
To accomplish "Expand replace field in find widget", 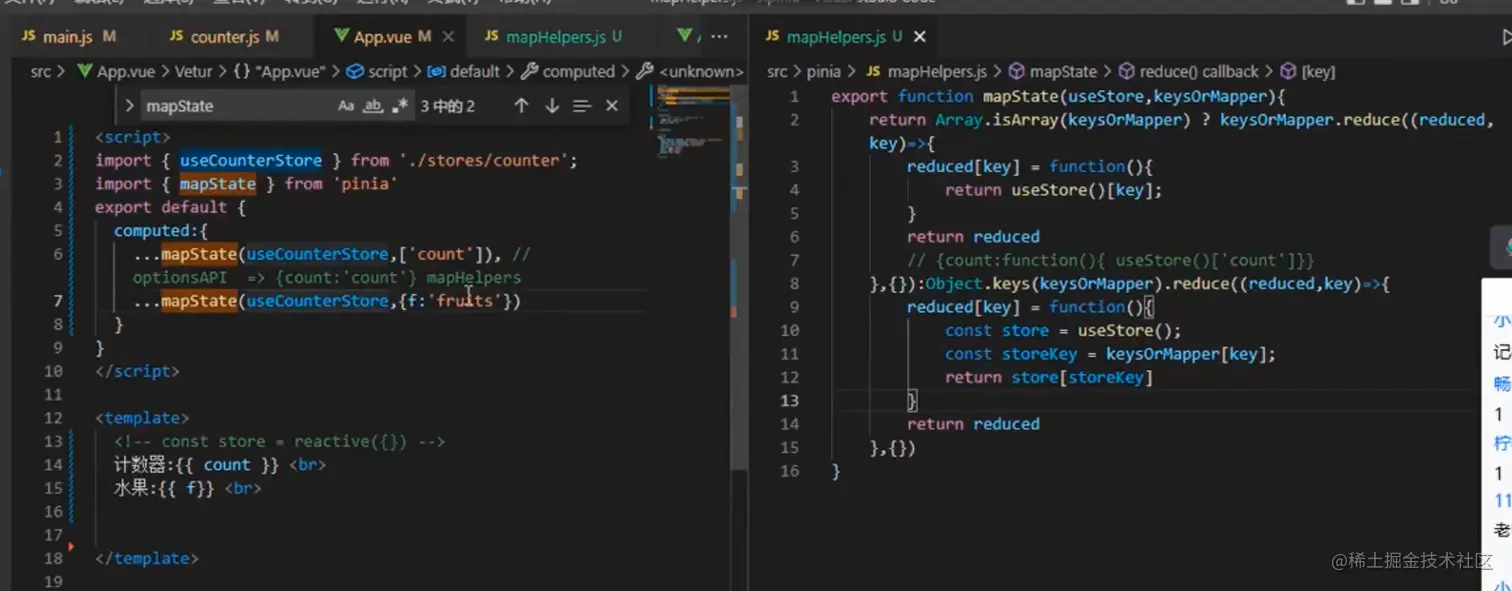I will coord(129,106).
